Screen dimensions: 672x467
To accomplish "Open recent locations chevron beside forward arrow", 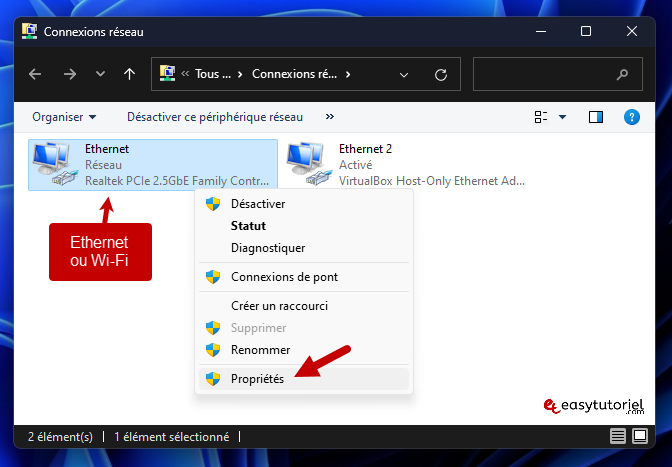I will click(x=100, y=74).
